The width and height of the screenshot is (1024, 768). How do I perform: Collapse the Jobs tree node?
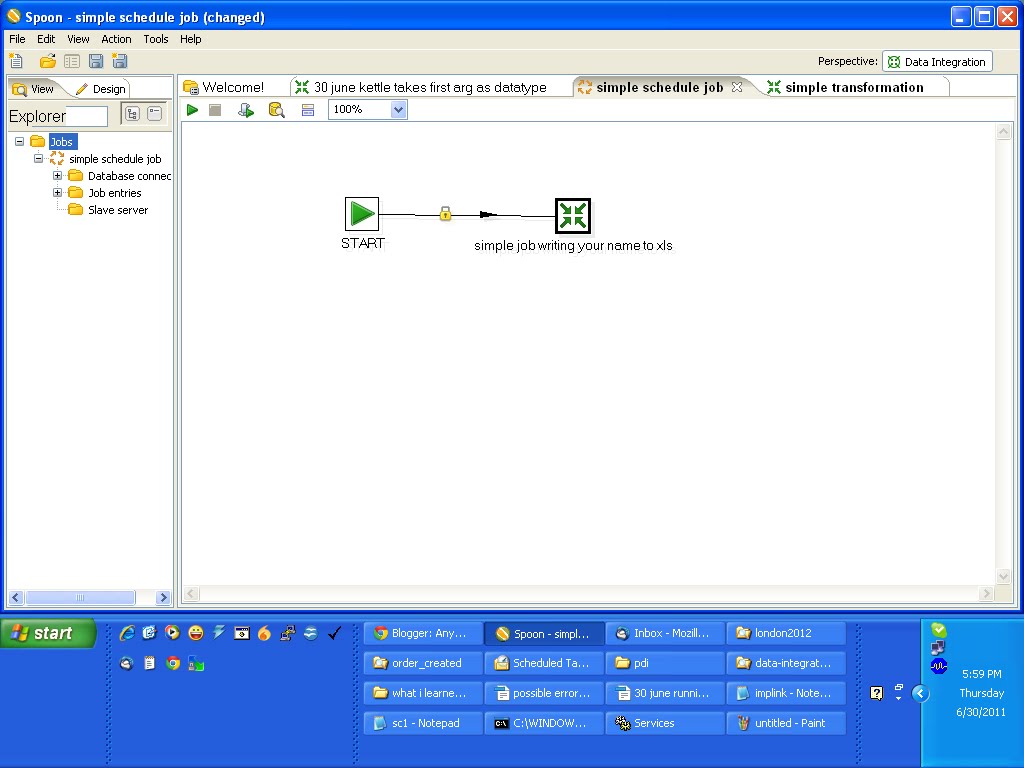20,141
